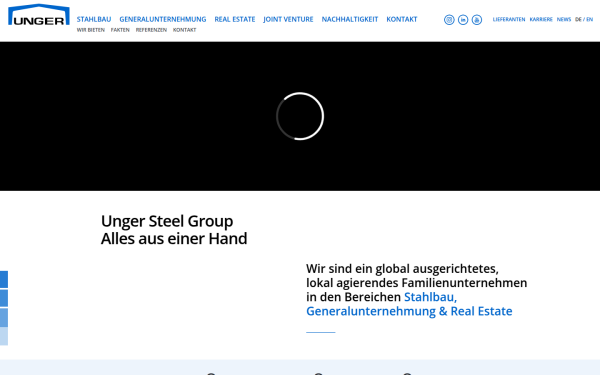
Task: Click the Unger logo
Action: [x=39, y=15]
